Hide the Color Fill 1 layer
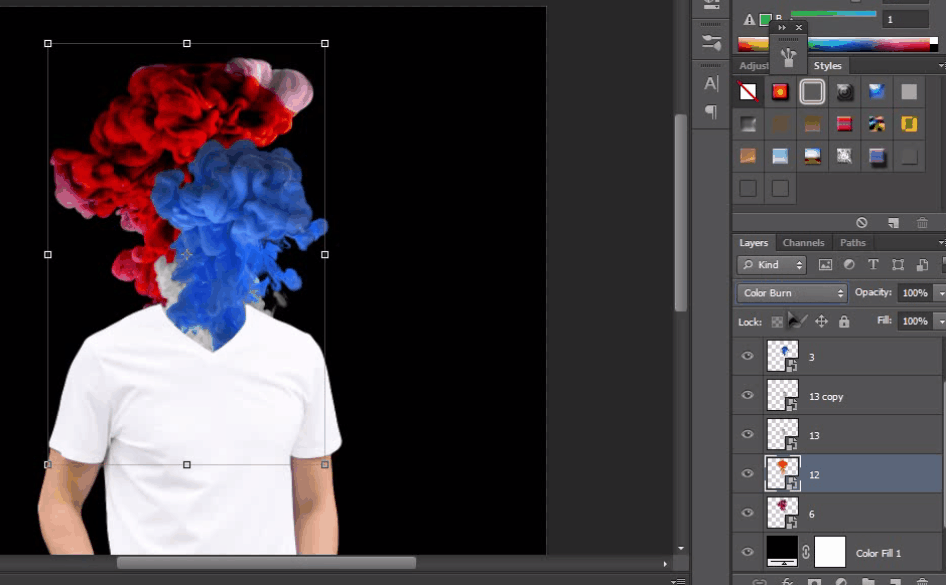The width and height of the screenshot is (946, 585). click(x=747, y=552)
